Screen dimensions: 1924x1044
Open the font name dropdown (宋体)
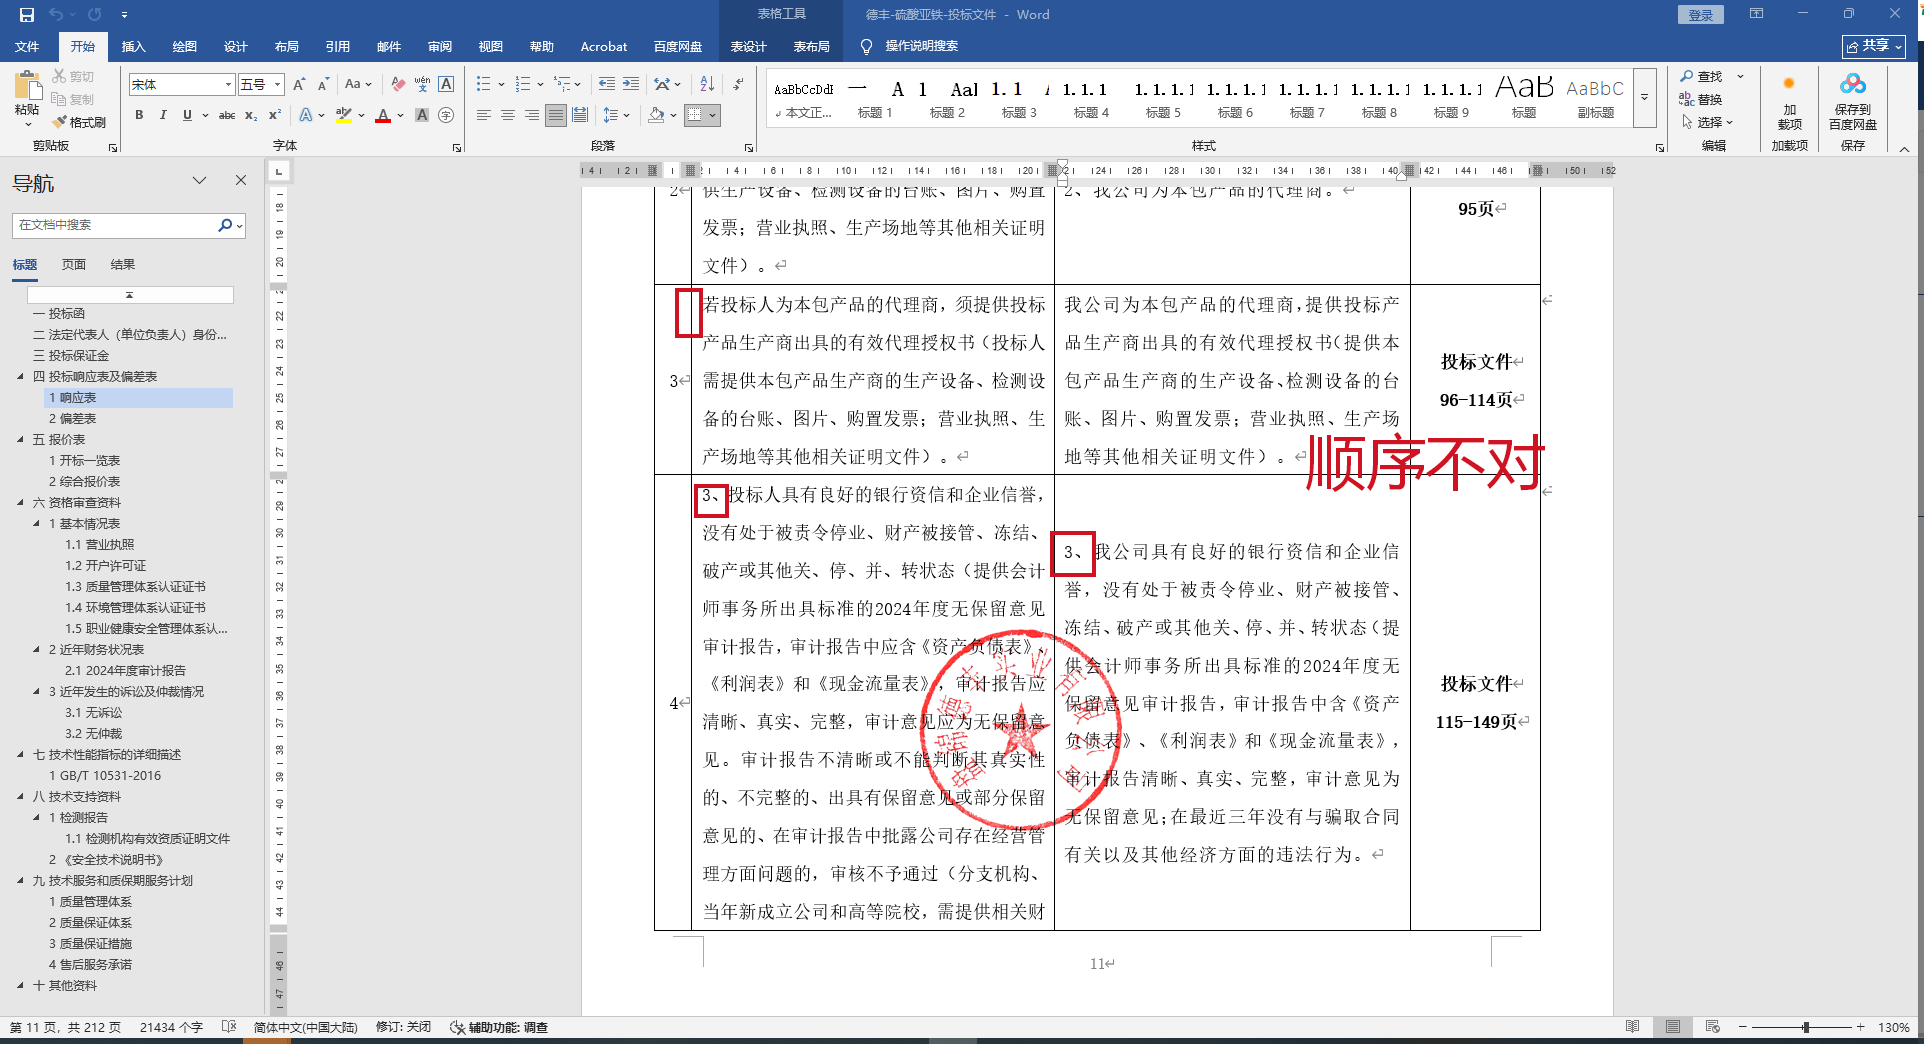[228, 85]
